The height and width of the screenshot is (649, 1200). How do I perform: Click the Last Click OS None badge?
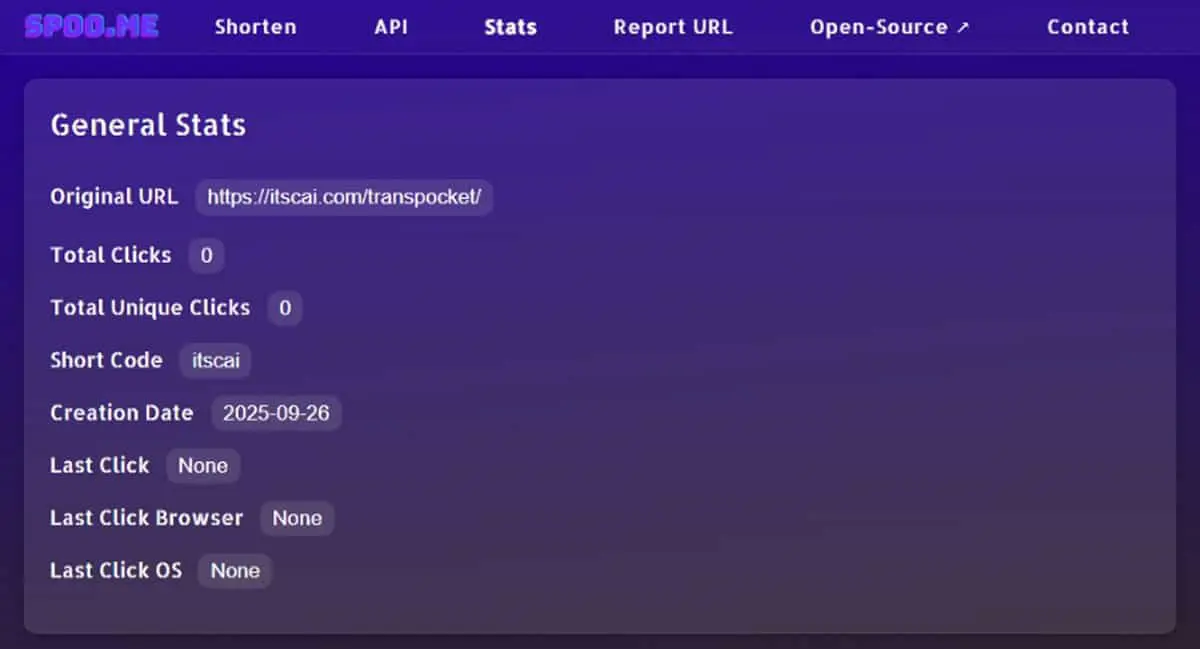pos(235,570)
